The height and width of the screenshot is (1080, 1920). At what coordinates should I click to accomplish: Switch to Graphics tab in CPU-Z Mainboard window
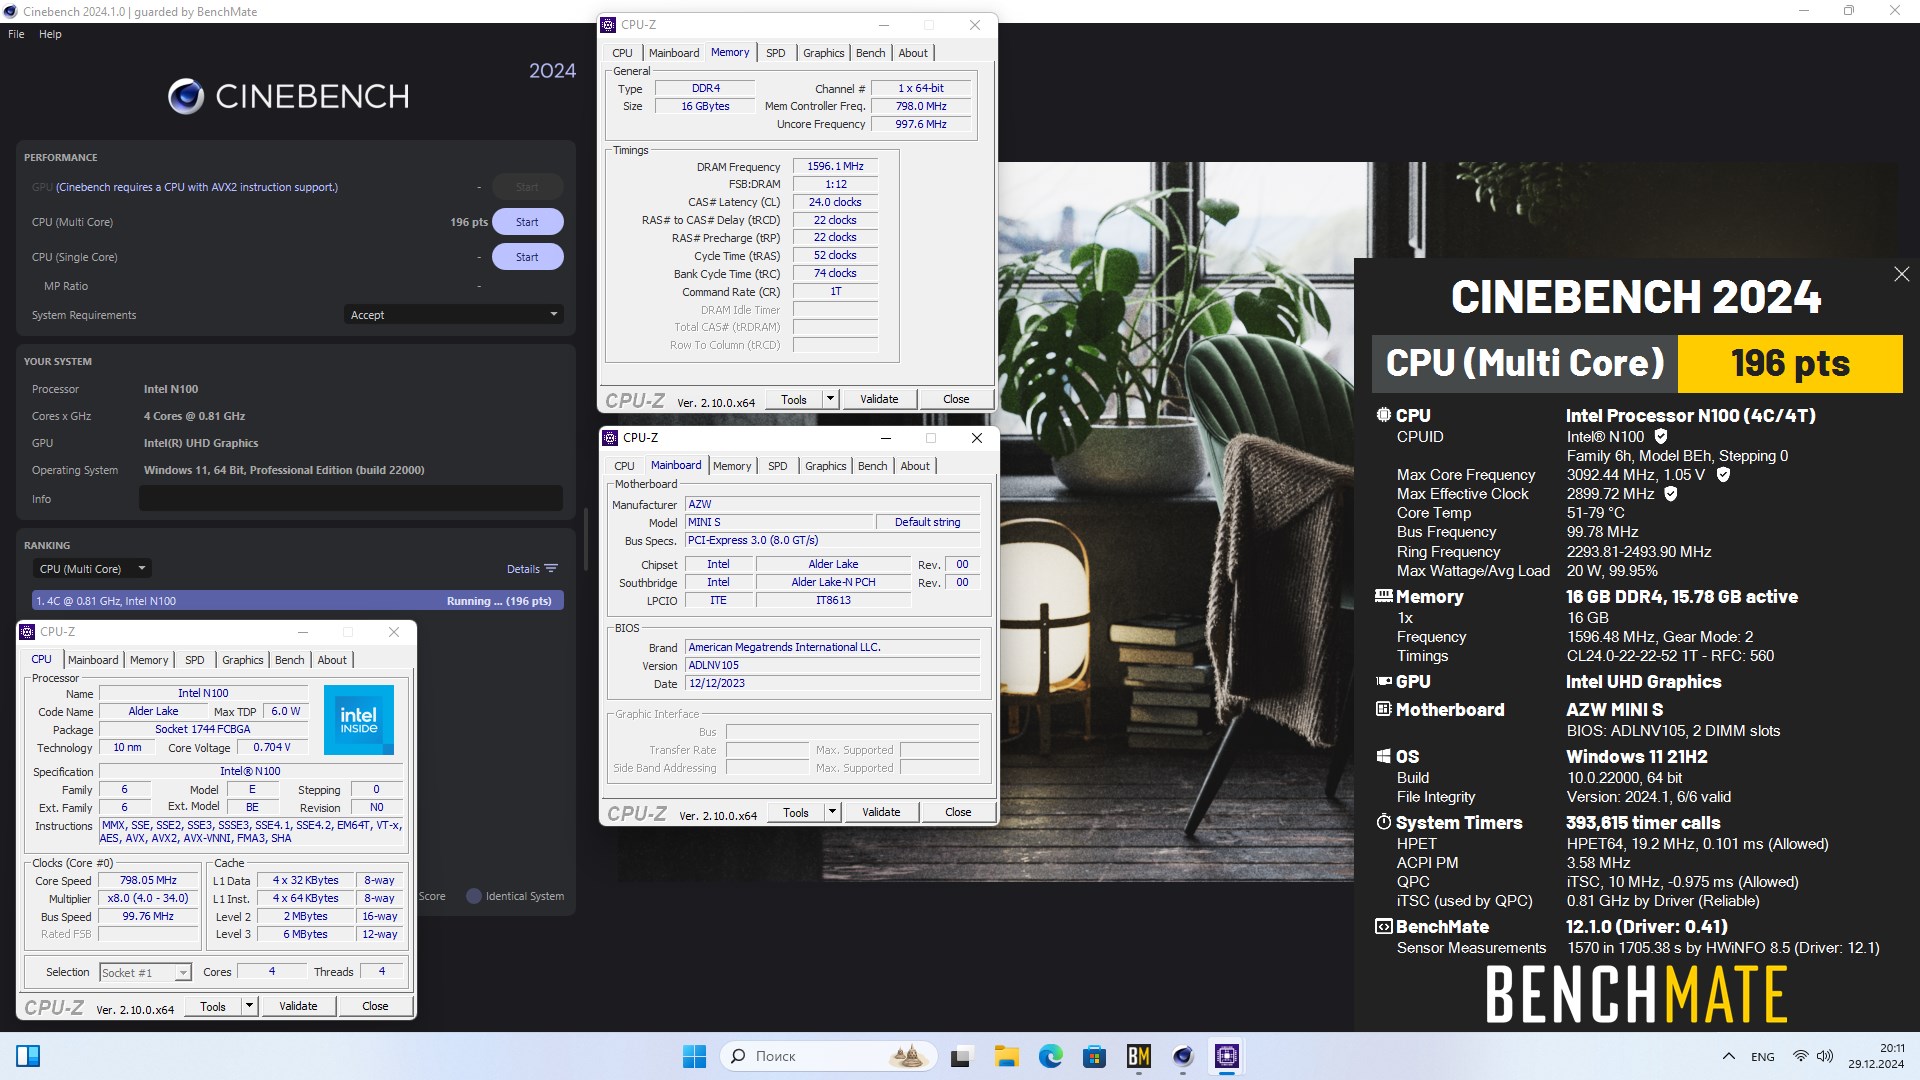[x=826, y=466]
